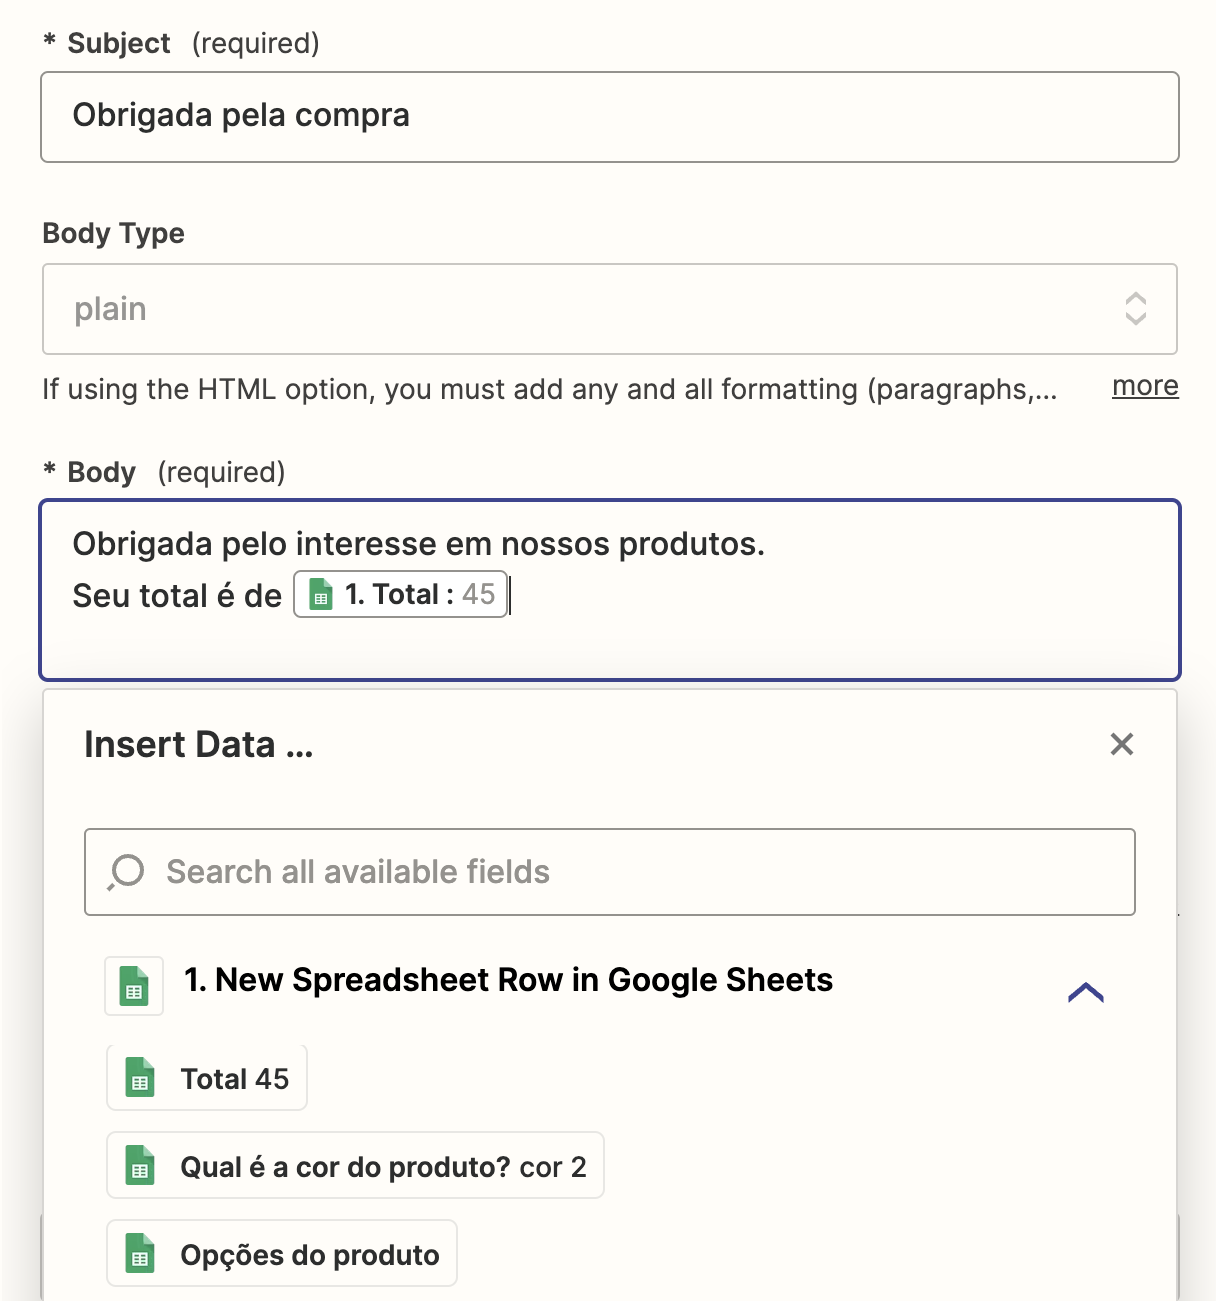
Task: Click the Sheets icon inside the Body pill
Action: pos(320,595)
